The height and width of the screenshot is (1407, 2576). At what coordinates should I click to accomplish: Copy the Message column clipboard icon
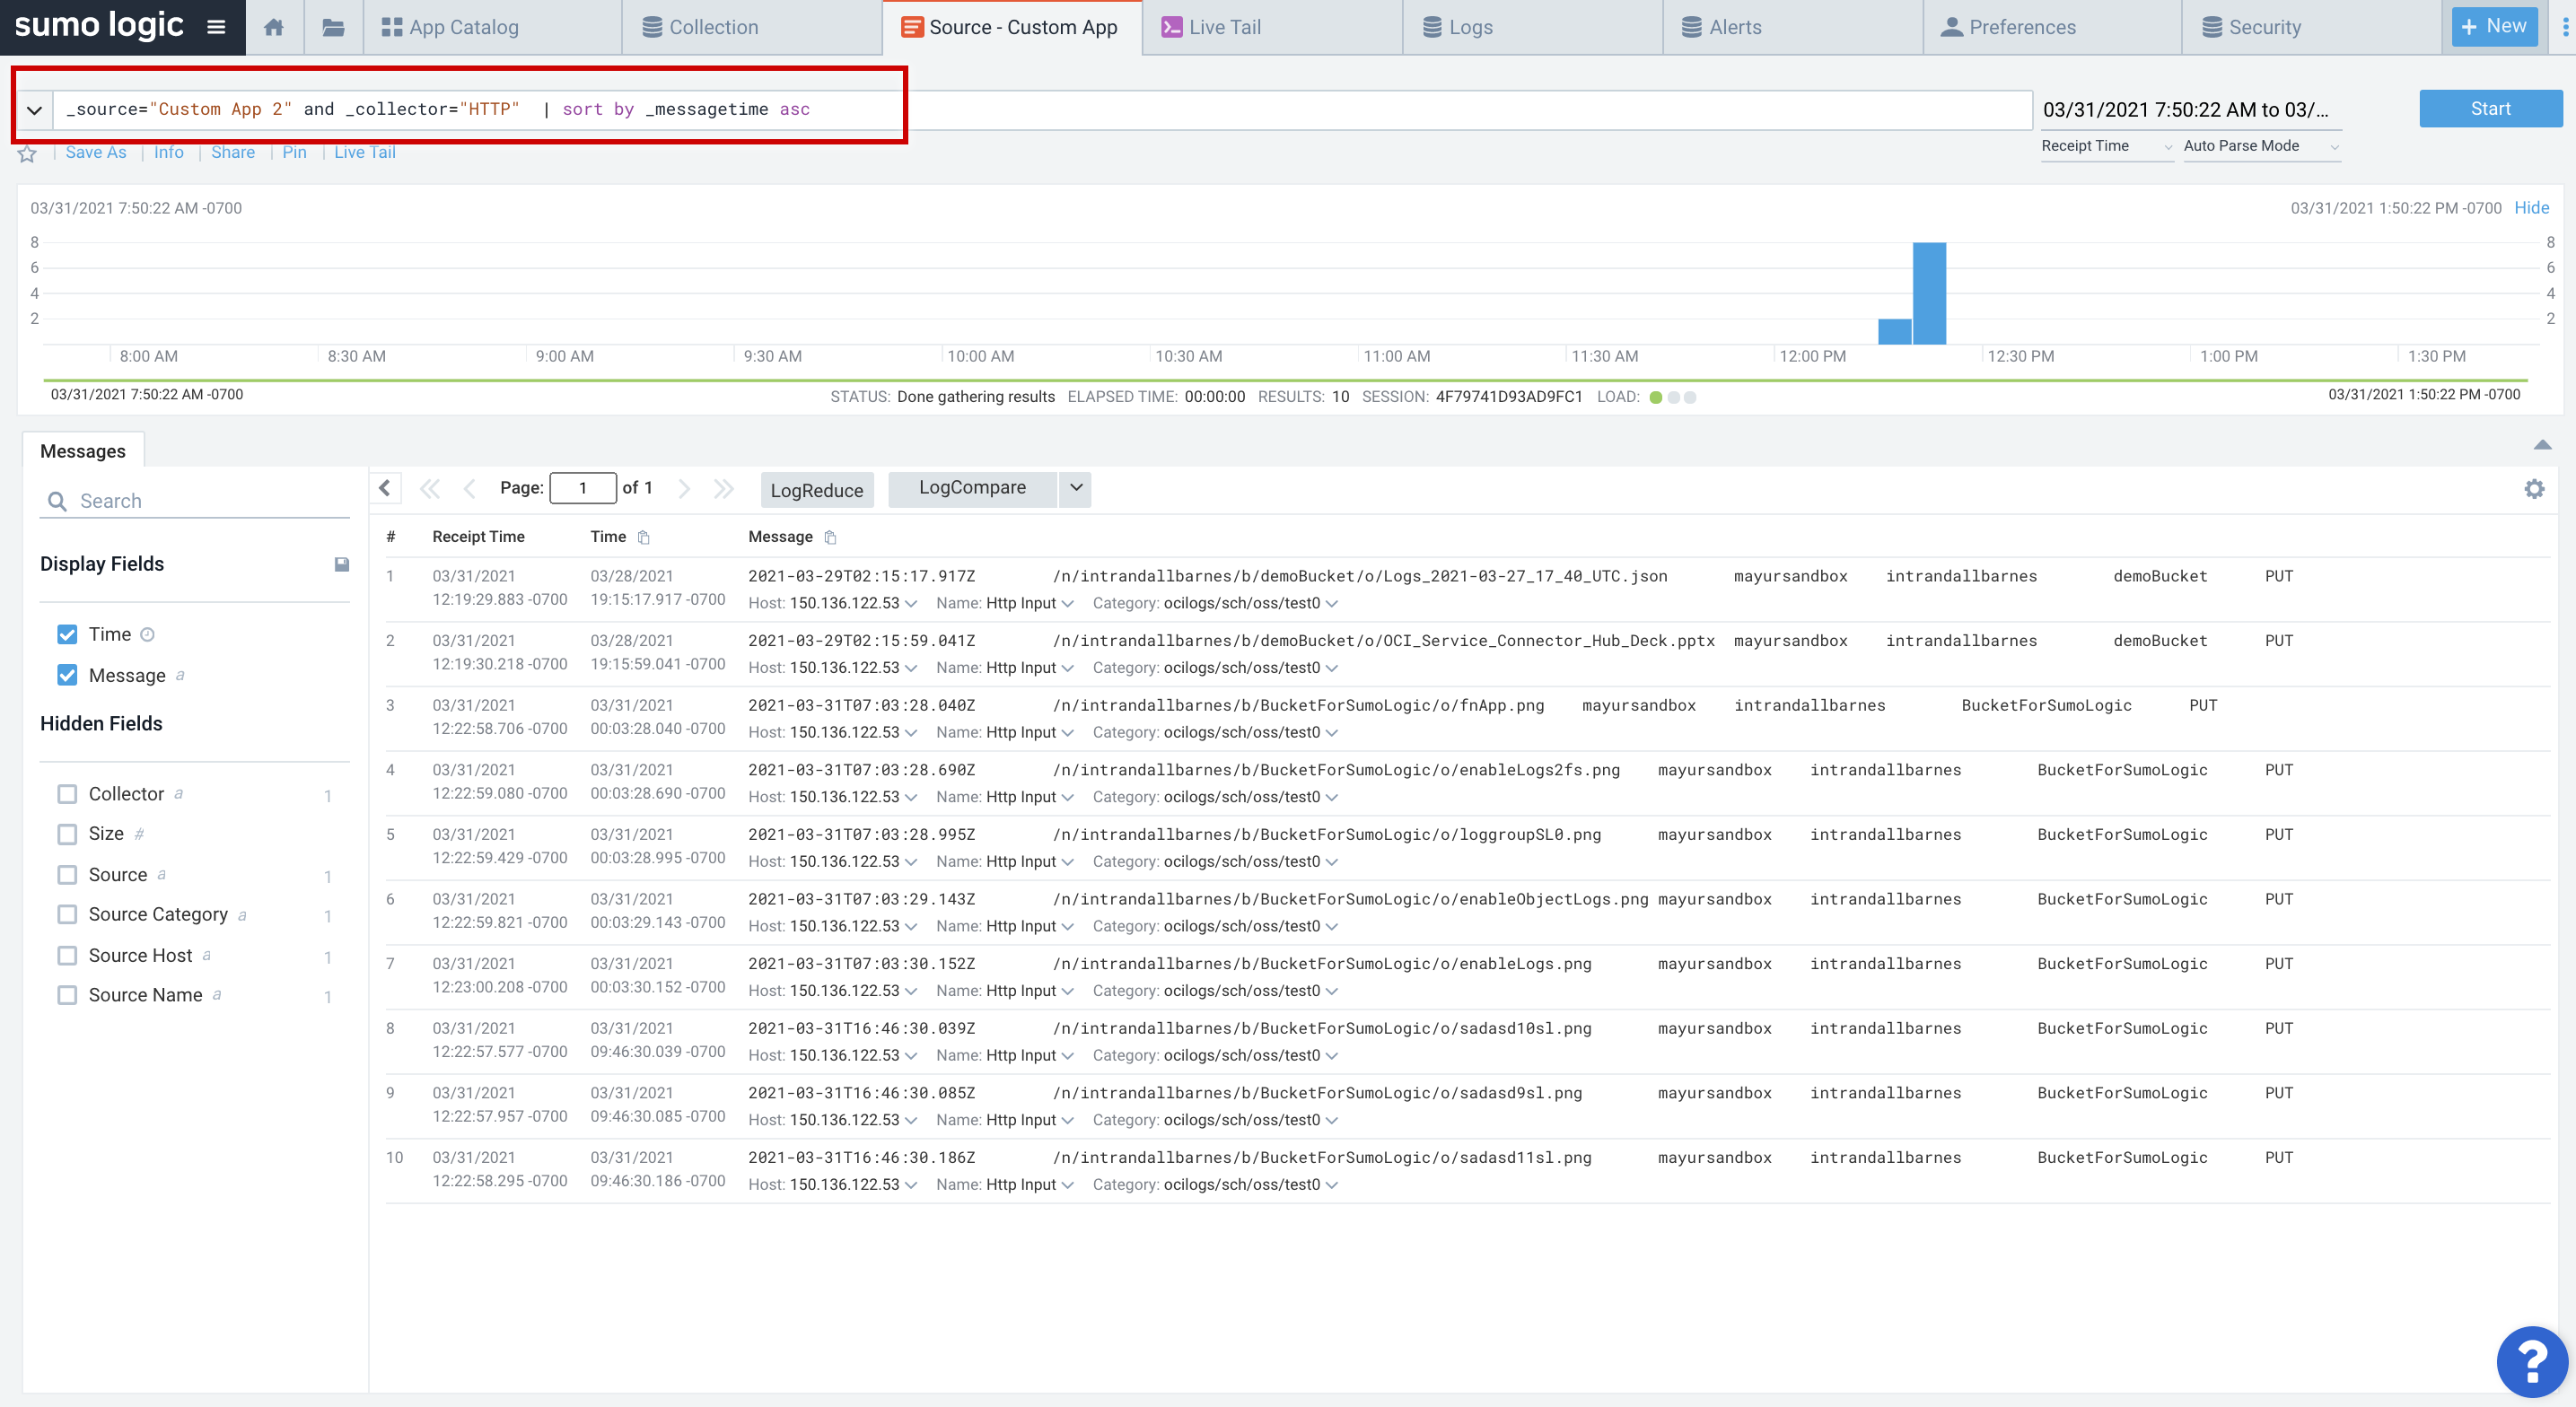830,537
